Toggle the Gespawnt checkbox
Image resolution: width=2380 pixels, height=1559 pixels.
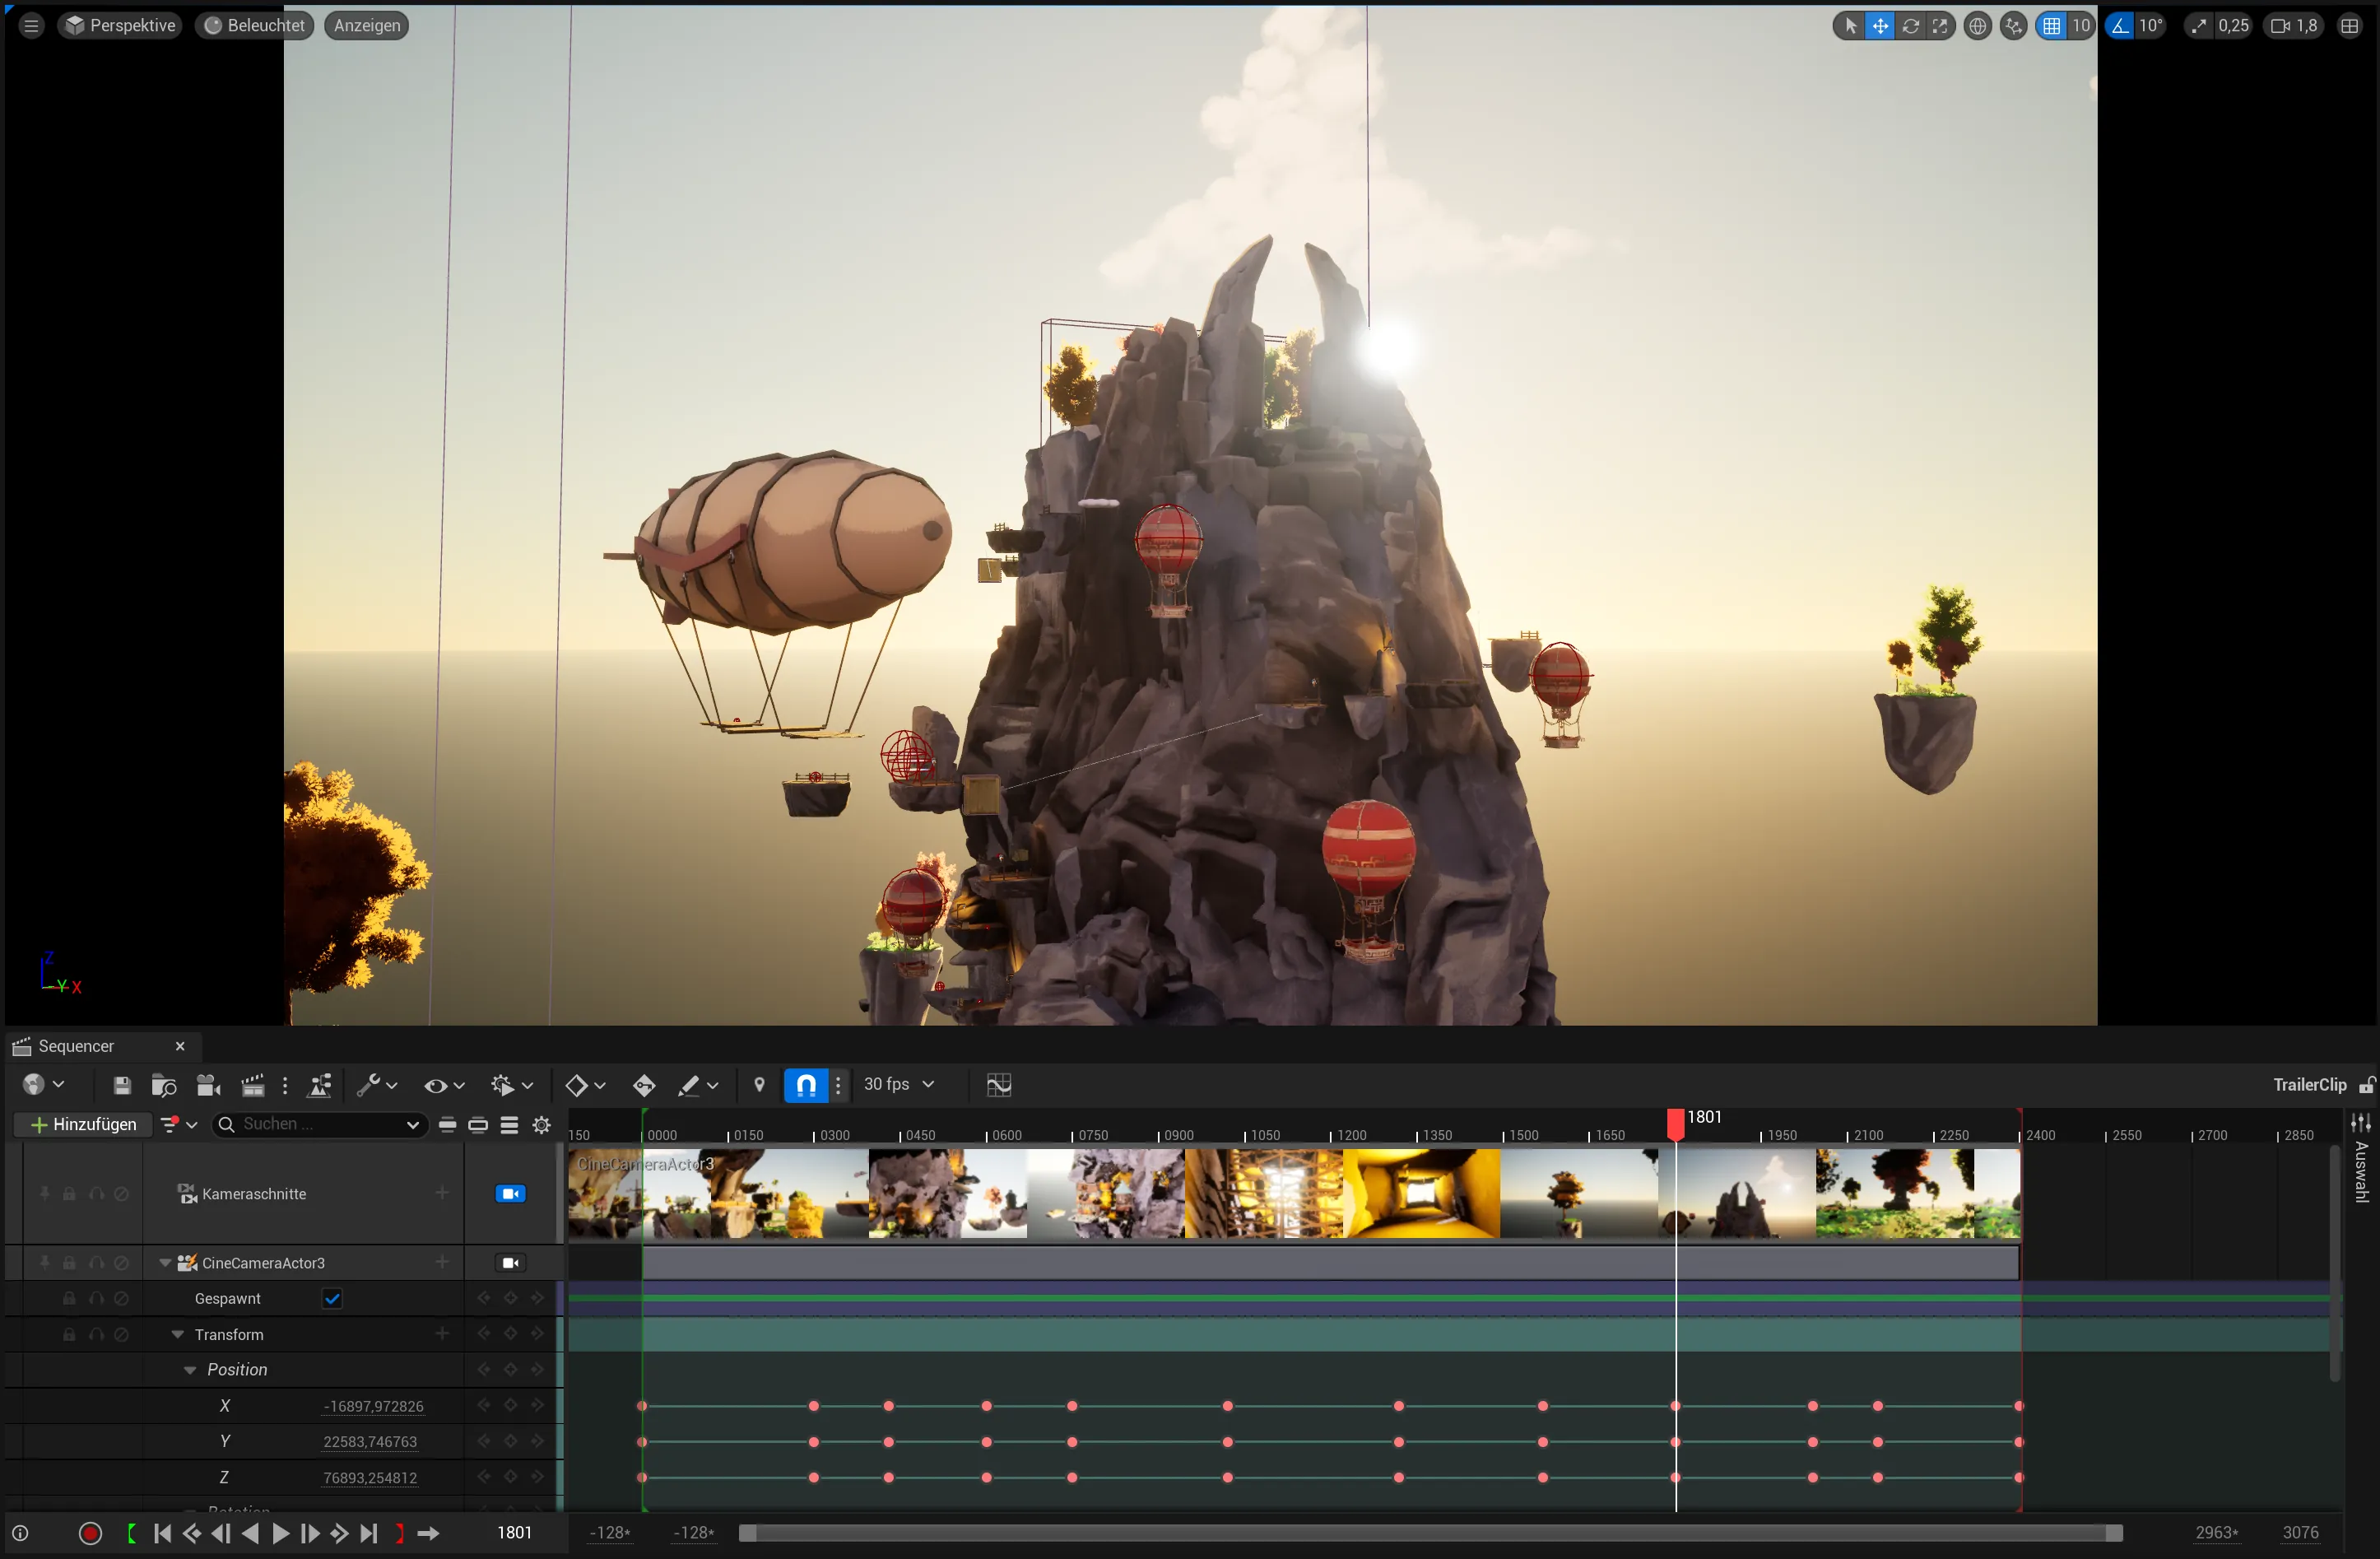[332, 1299]
